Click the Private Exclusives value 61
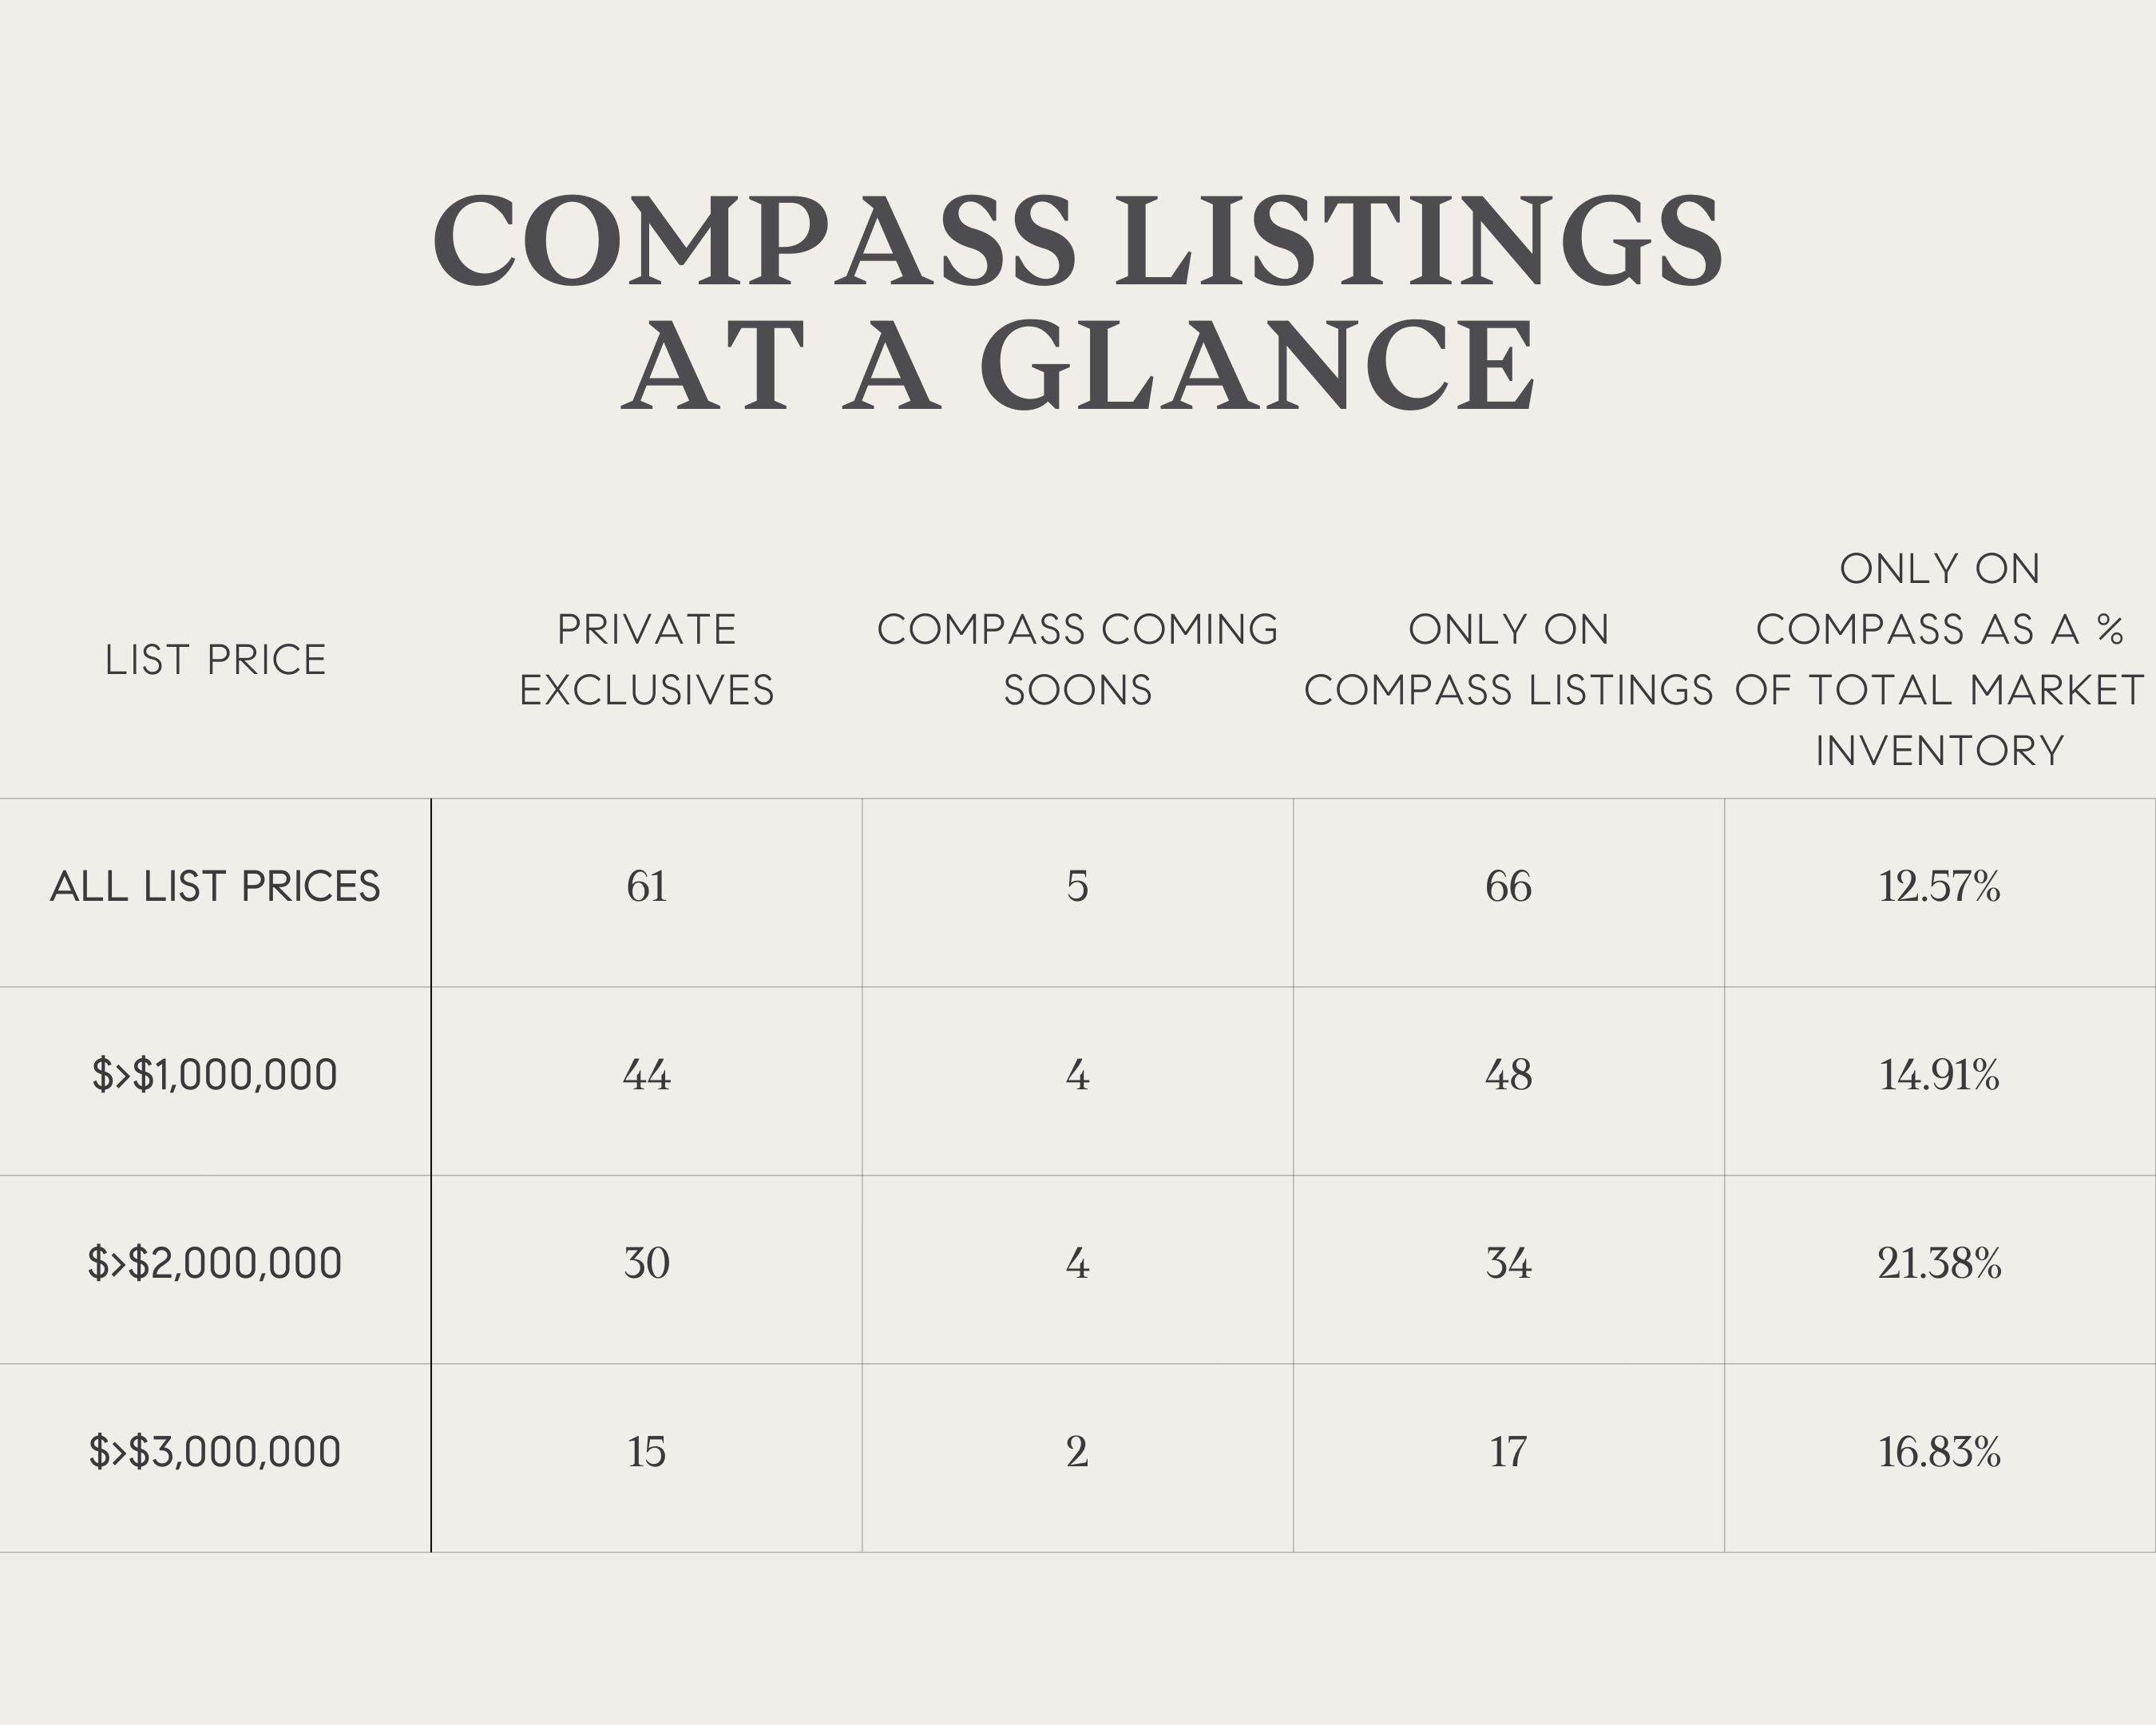Viewport: 2156px width, 1725px height. 647,887
